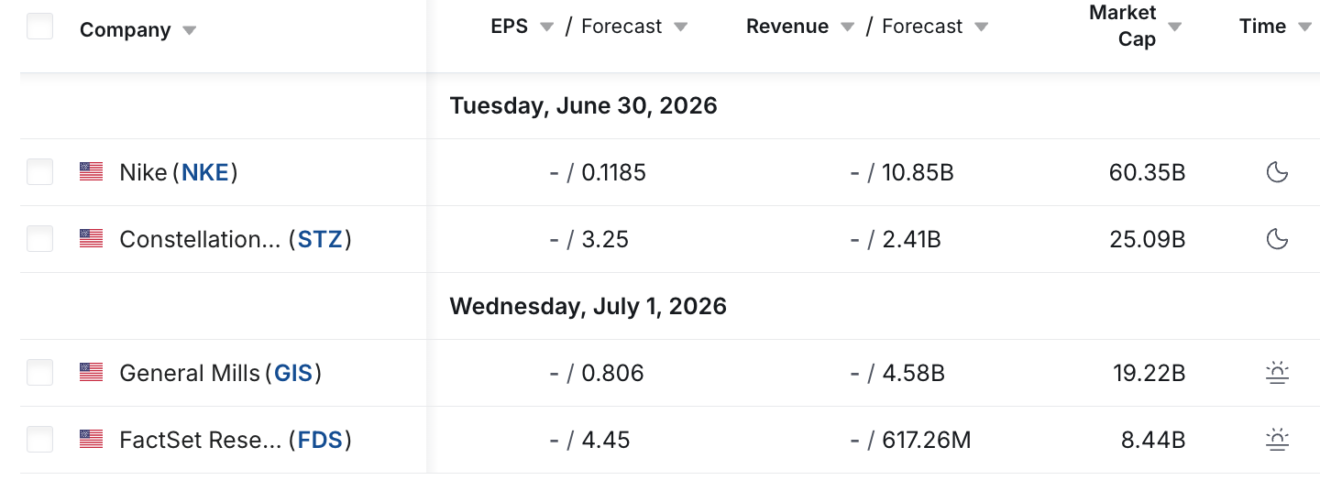Screen dimensions: 1320x491
Task: Click the moon icon in Constellation row
Action: (x=1277, y=239)
